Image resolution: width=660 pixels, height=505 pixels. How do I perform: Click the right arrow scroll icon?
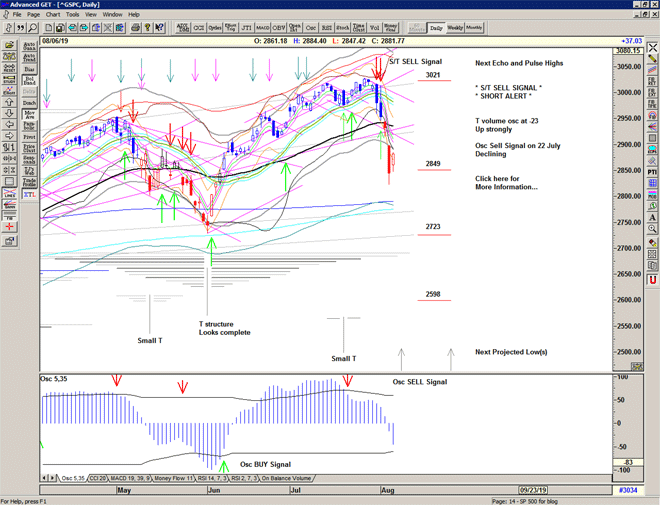pyautogui.click(x=10, y=136)
